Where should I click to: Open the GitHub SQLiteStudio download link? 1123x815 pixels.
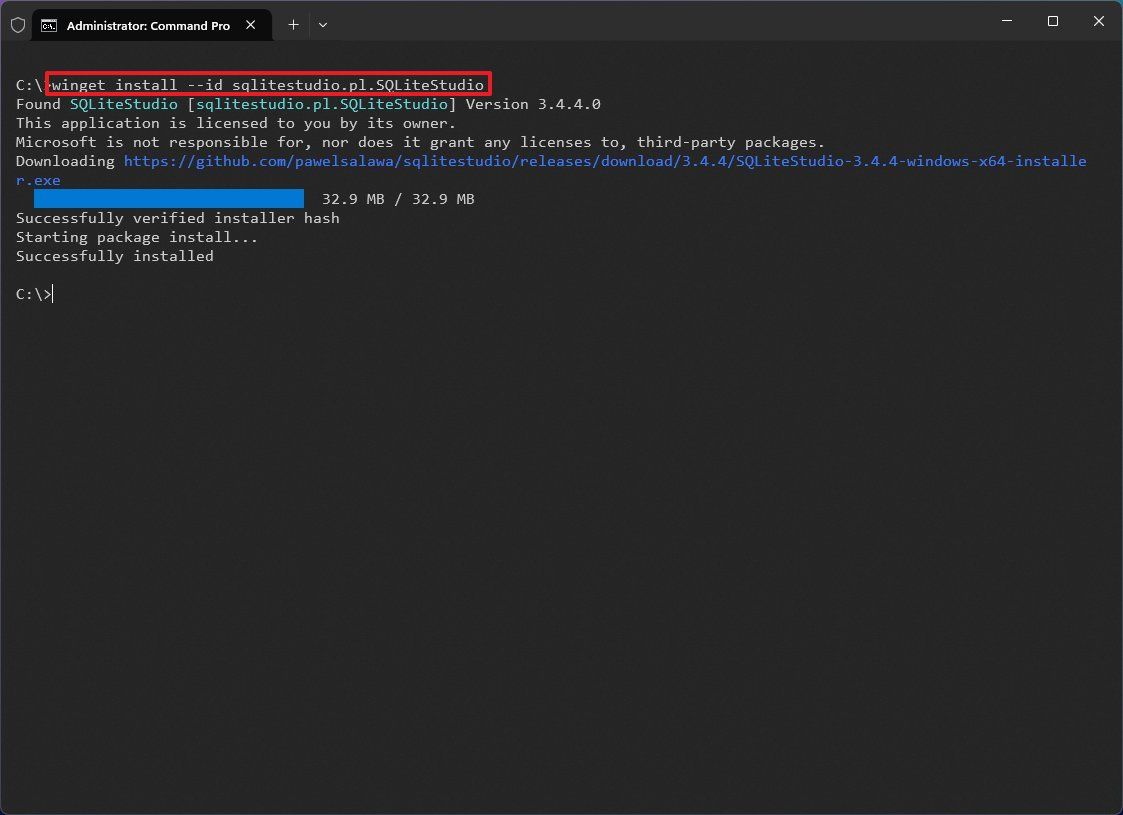point(605,161)
